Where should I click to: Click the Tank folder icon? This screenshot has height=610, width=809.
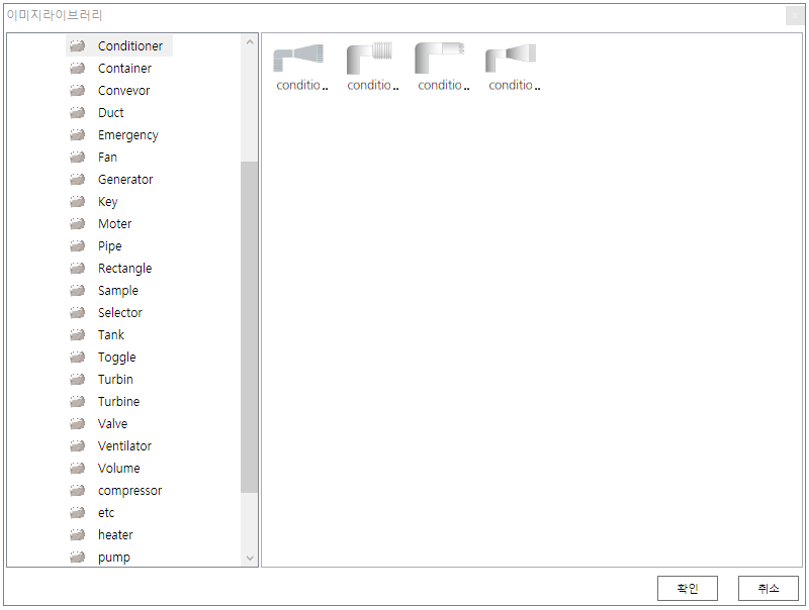[77, 334]
